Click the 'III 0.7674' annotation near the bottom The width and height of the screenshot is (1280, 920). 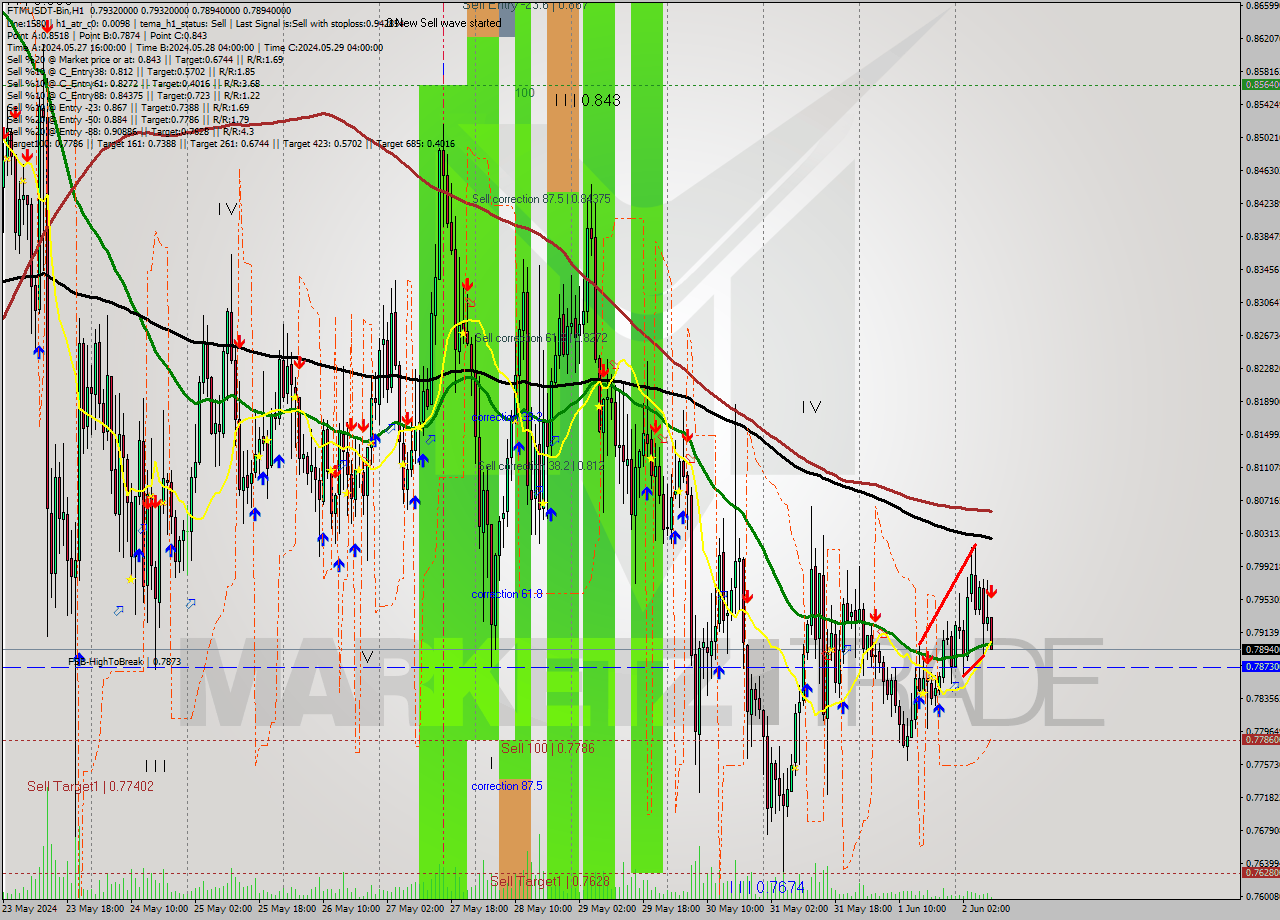point(760,887)
